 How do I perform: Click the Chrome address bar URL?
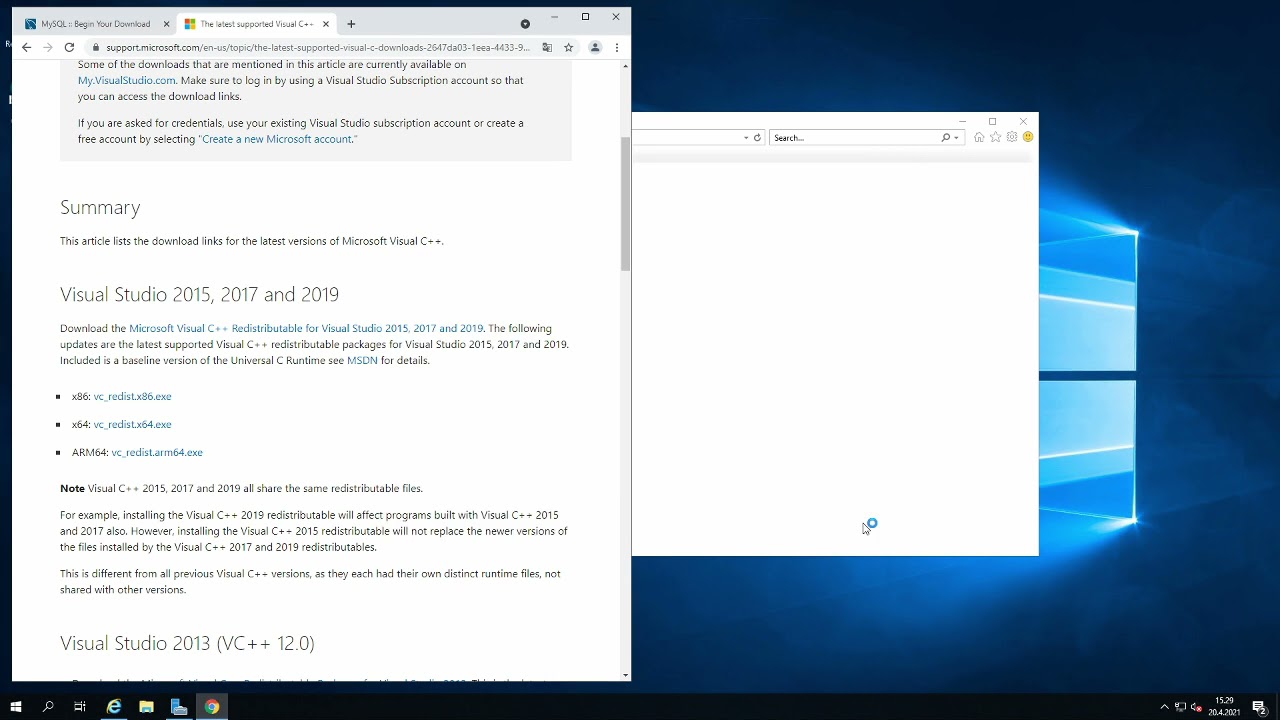pos(317,47)
